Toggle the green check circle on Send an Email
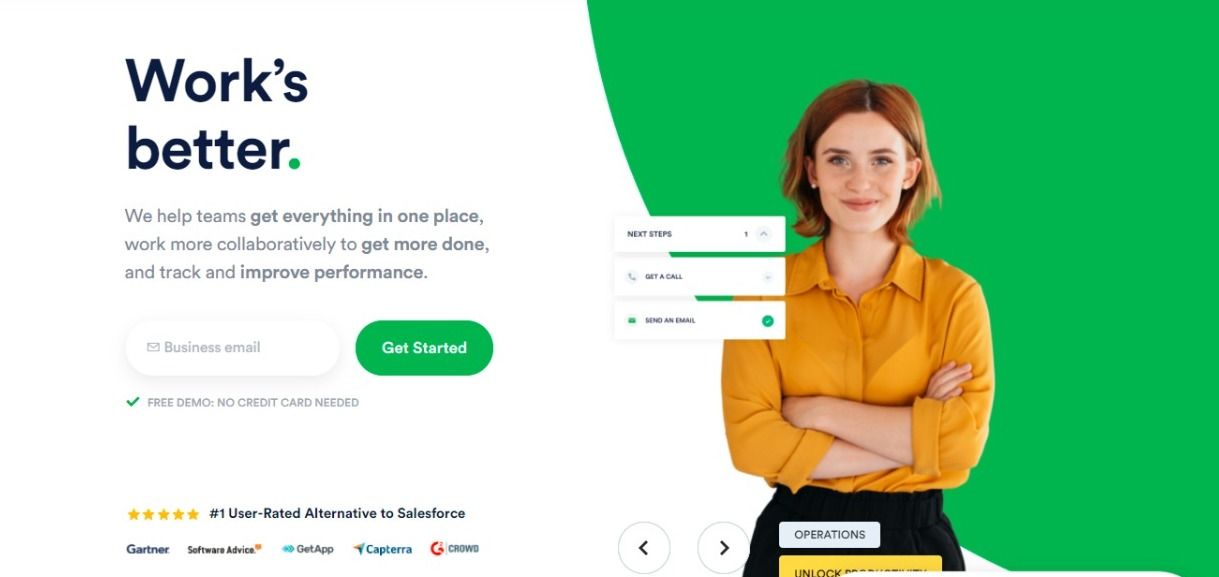1219x577 pixels. [767, 321]
